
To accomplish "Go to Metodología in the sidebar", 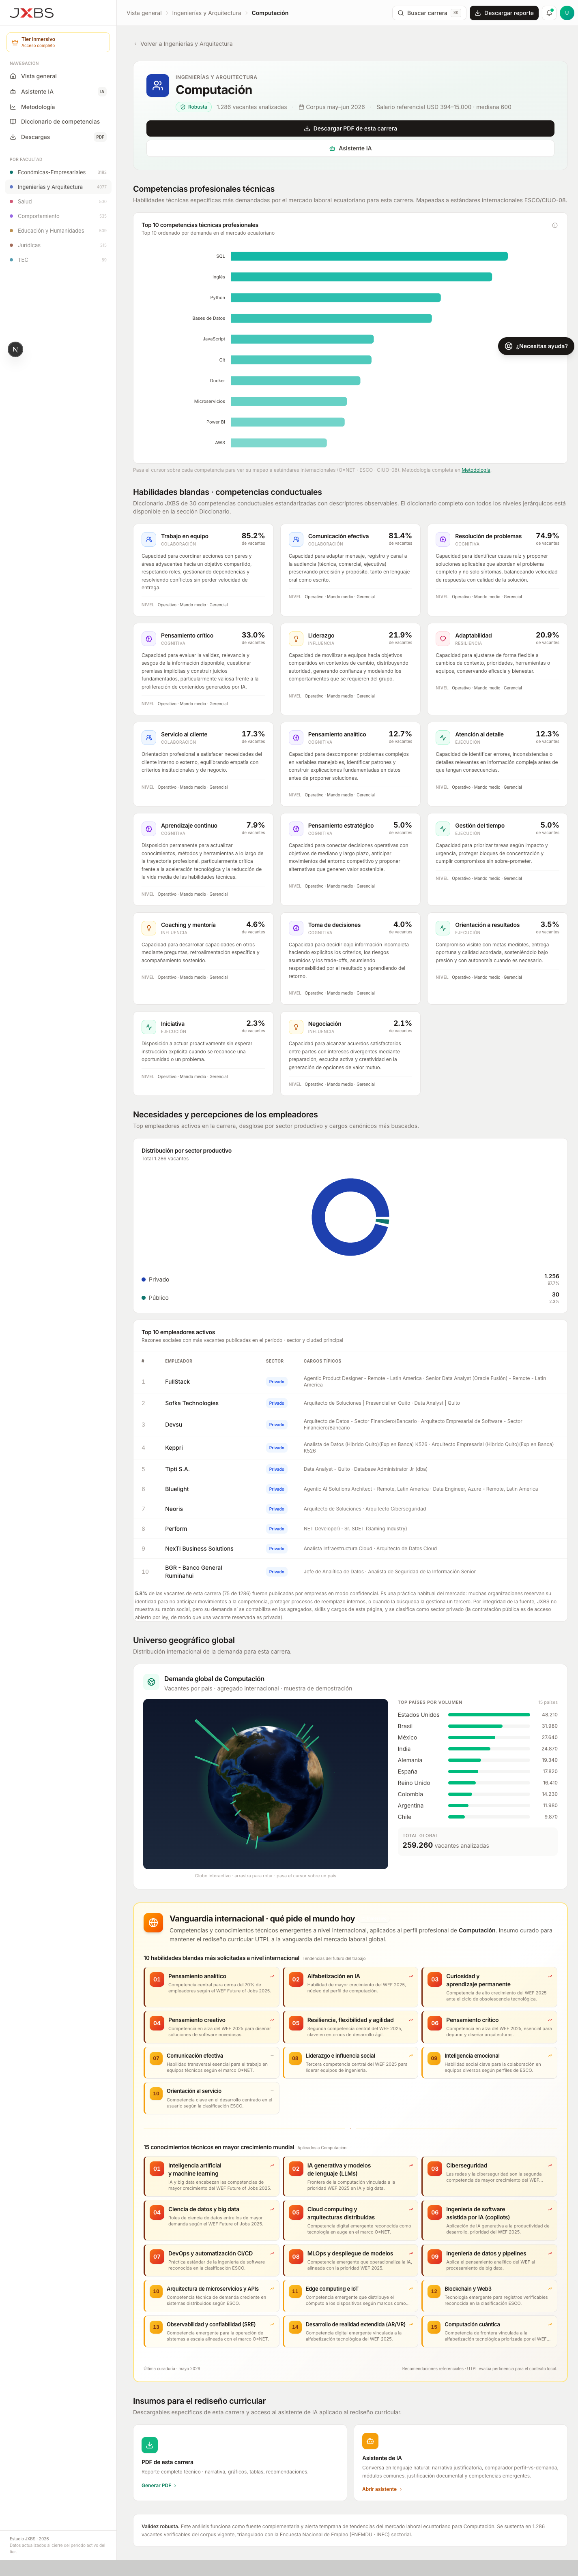I will (58, 107).
